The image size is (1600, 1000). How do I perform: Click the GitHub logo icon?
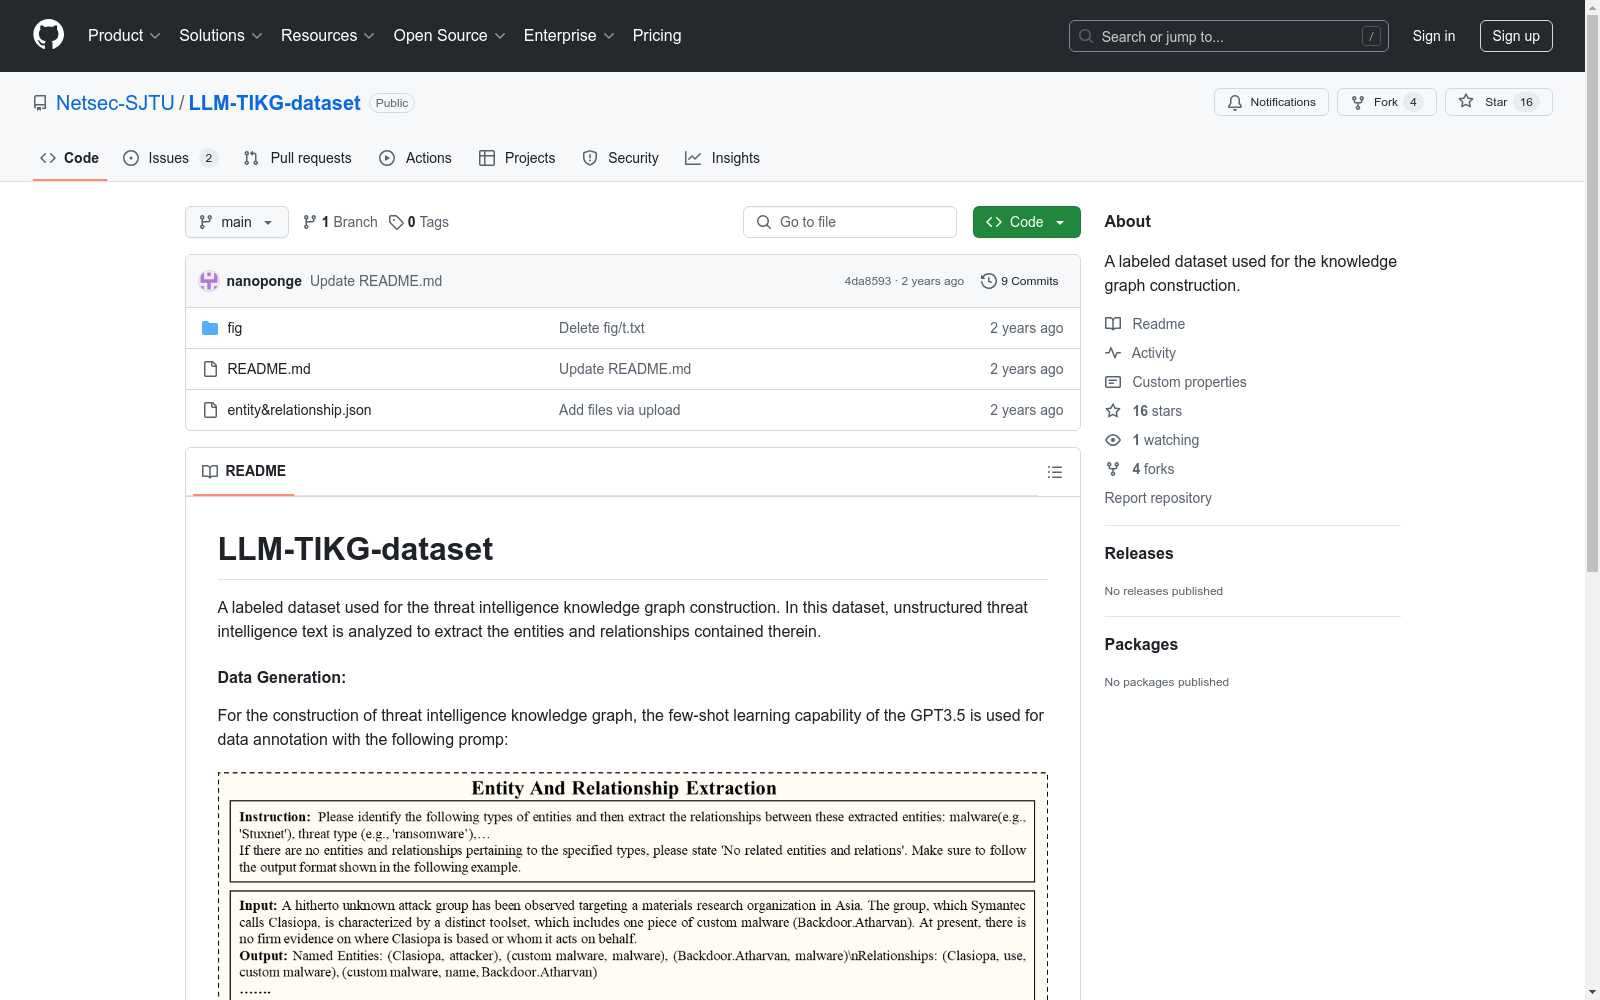[x=48, y=35]
